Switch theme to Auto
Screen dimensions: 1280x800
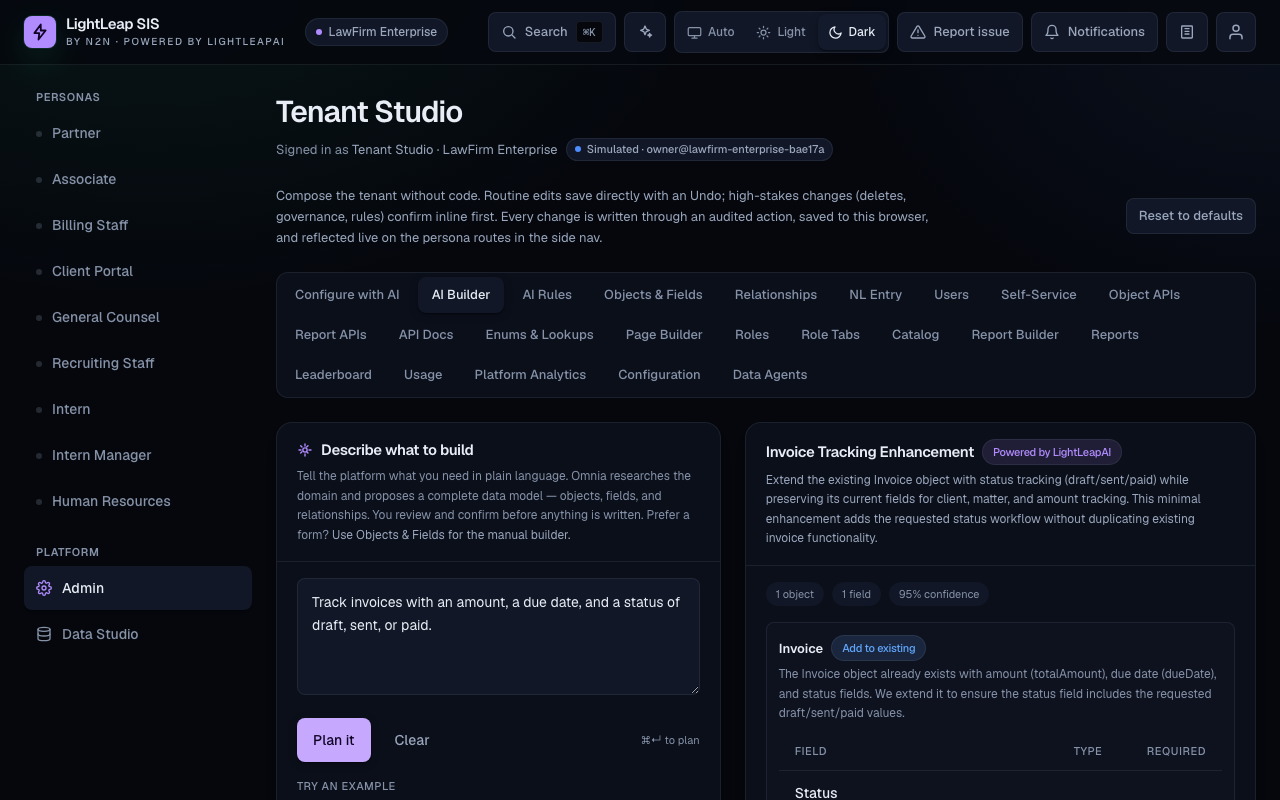pos(711,32)
